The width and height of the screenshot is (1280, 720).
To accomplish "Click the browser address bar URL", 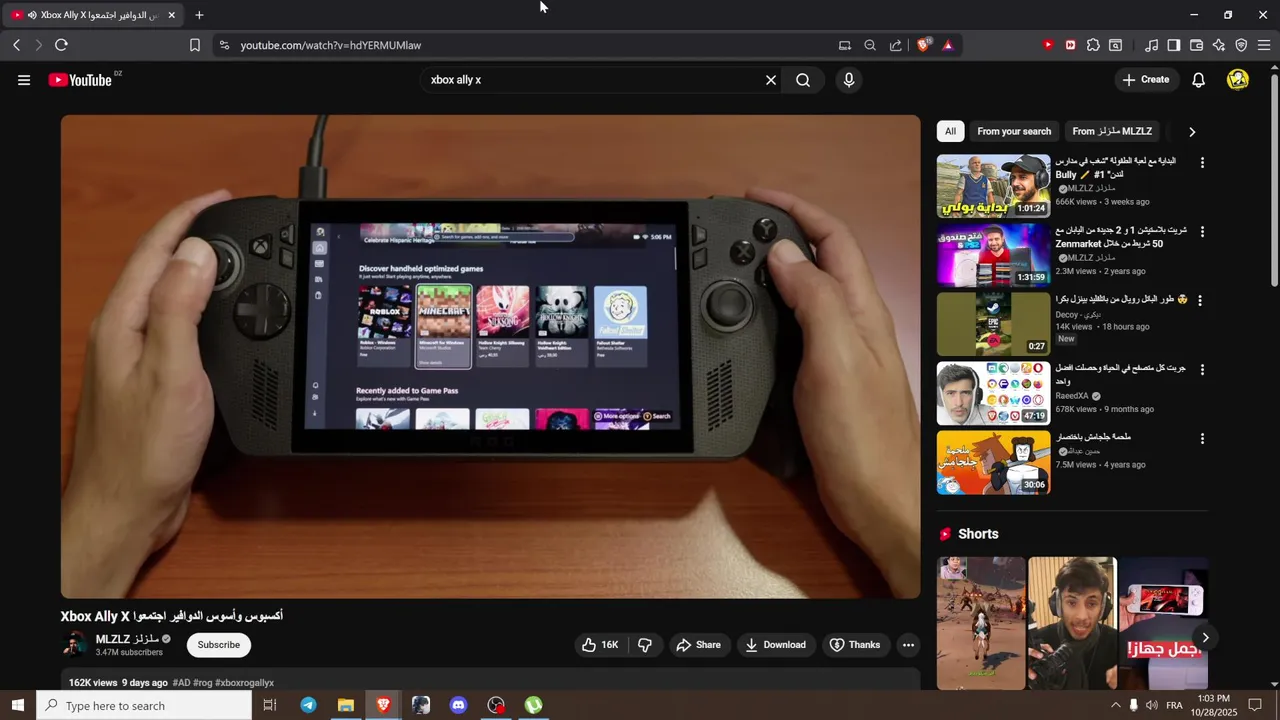I will coord(331,45).
